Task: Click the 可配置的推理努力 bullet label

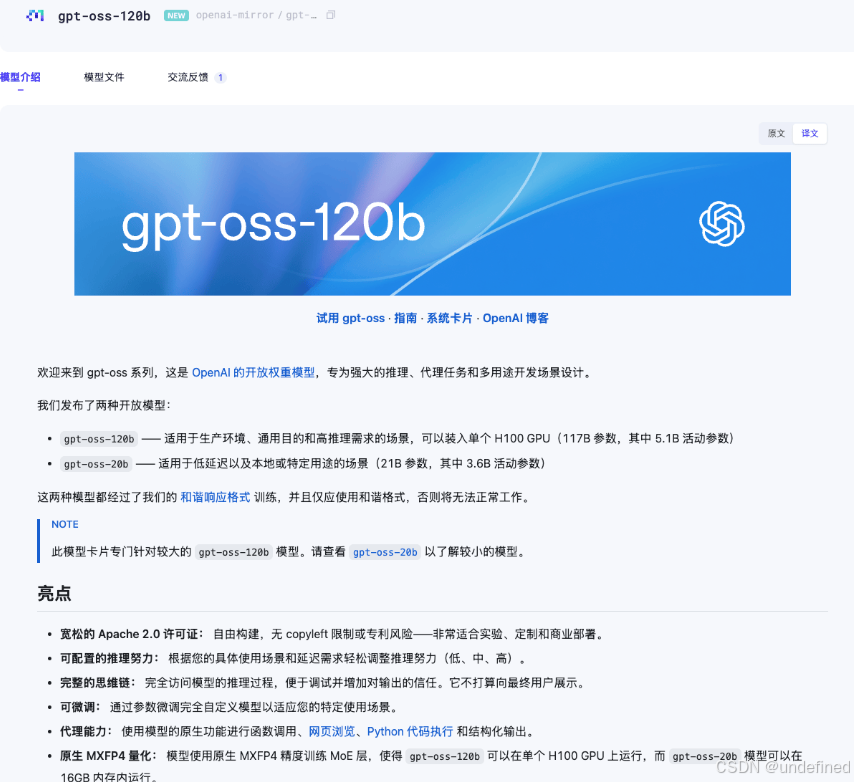Action: [x=109, y=658]
